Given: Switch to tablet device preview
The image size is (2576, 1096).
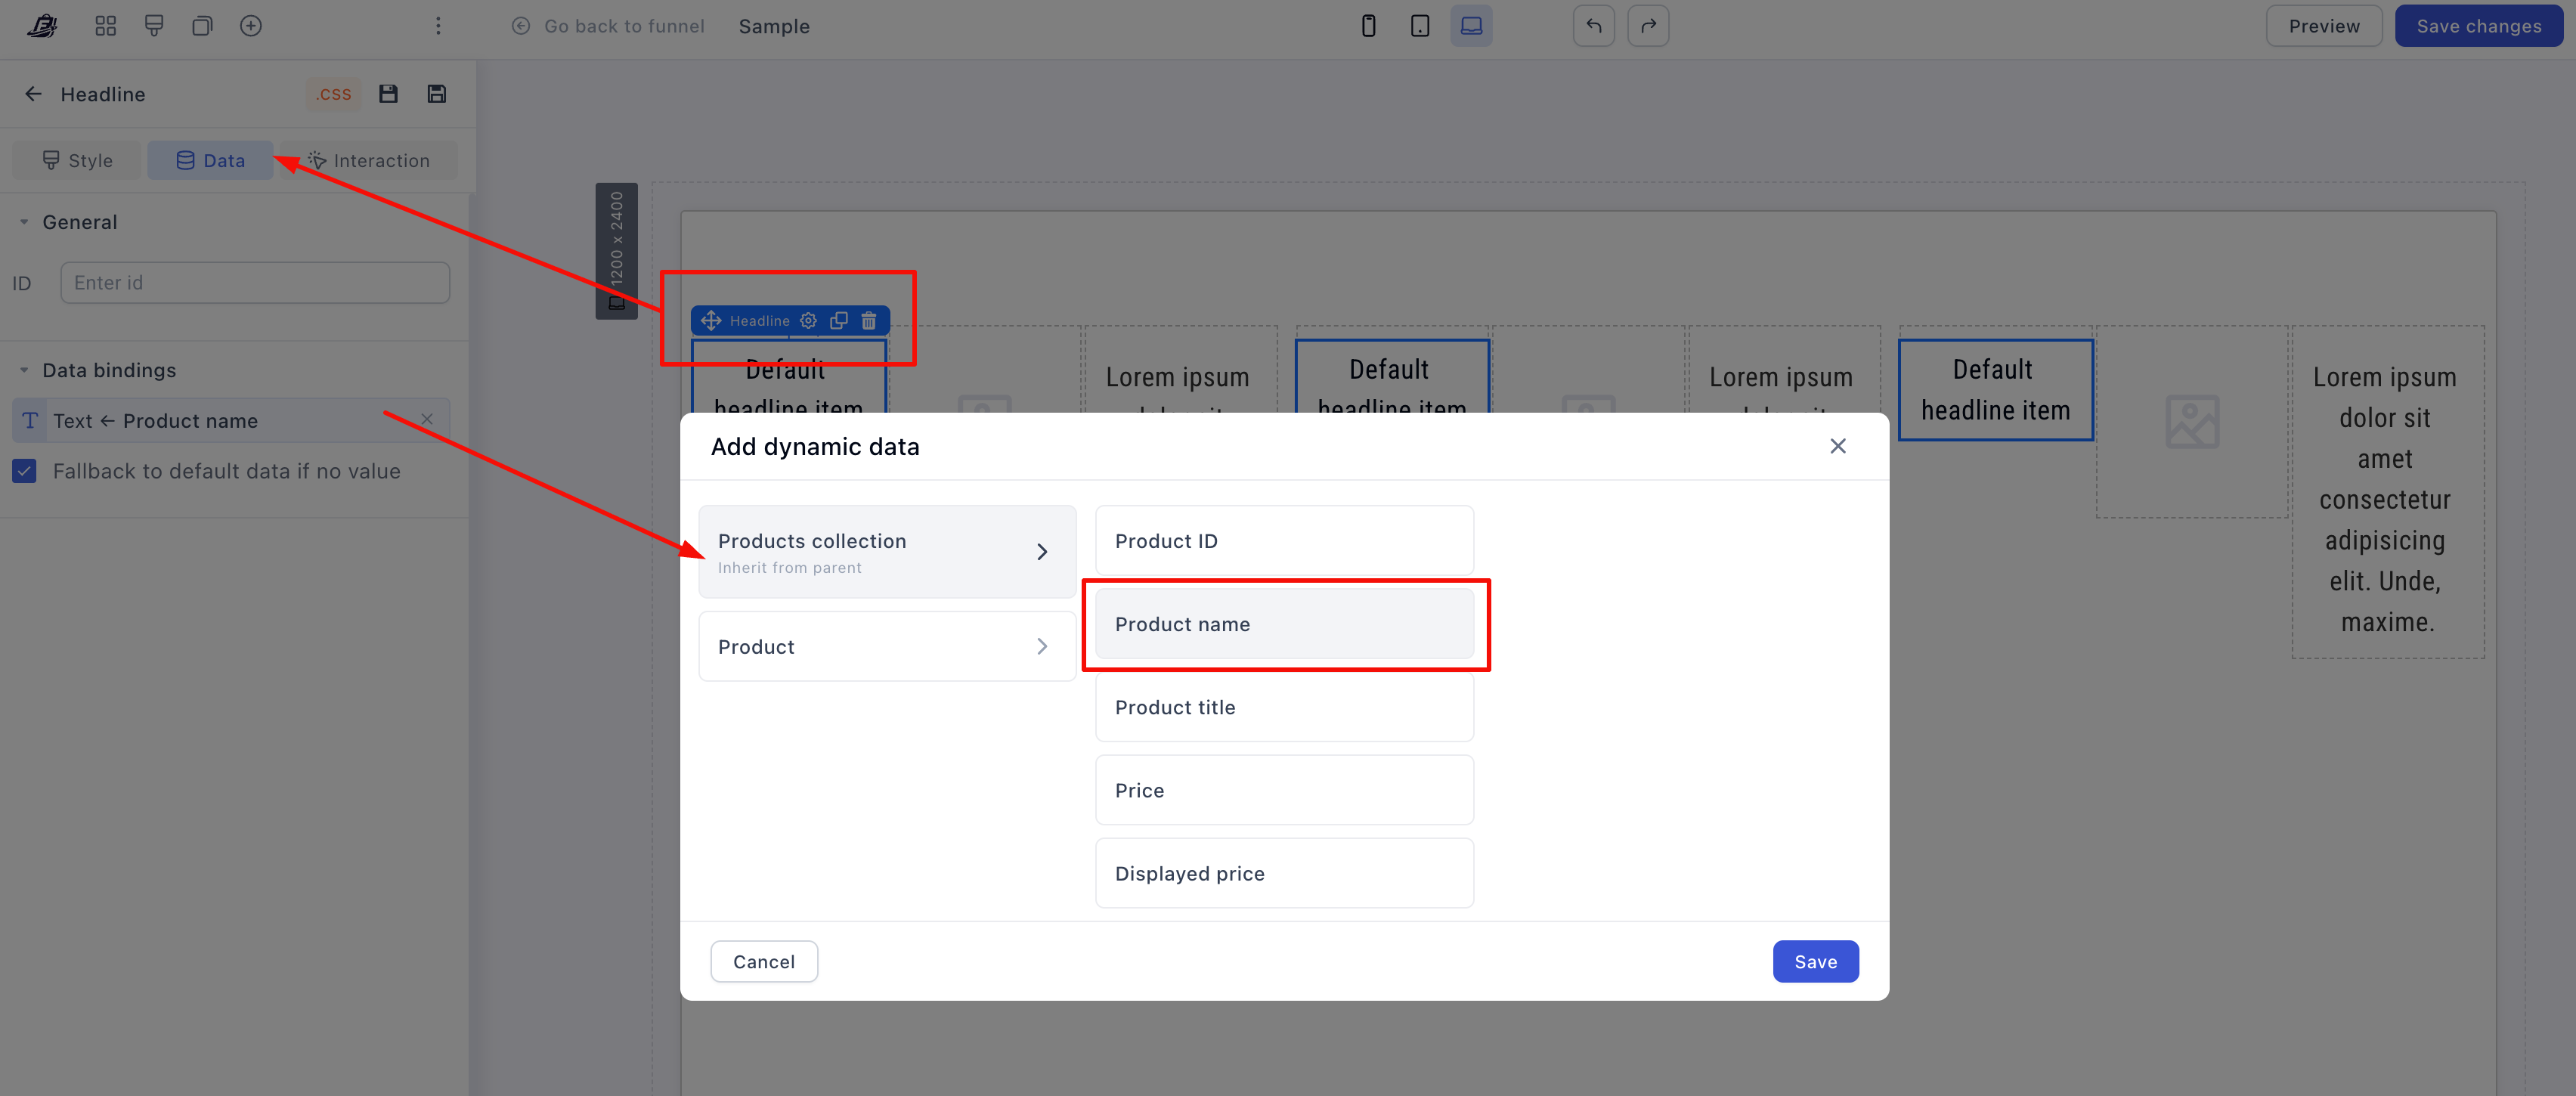Looking at the screenshot, I should (x=1419, y=26).
